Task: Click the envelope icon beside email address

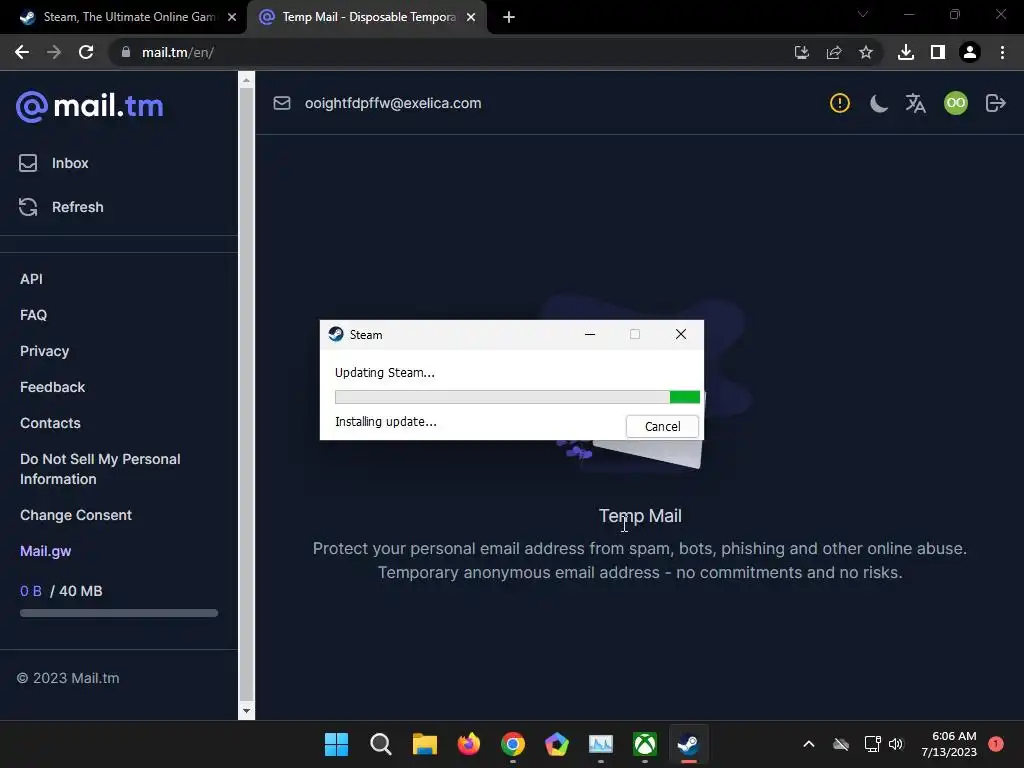Action: (x=282, y=103)
